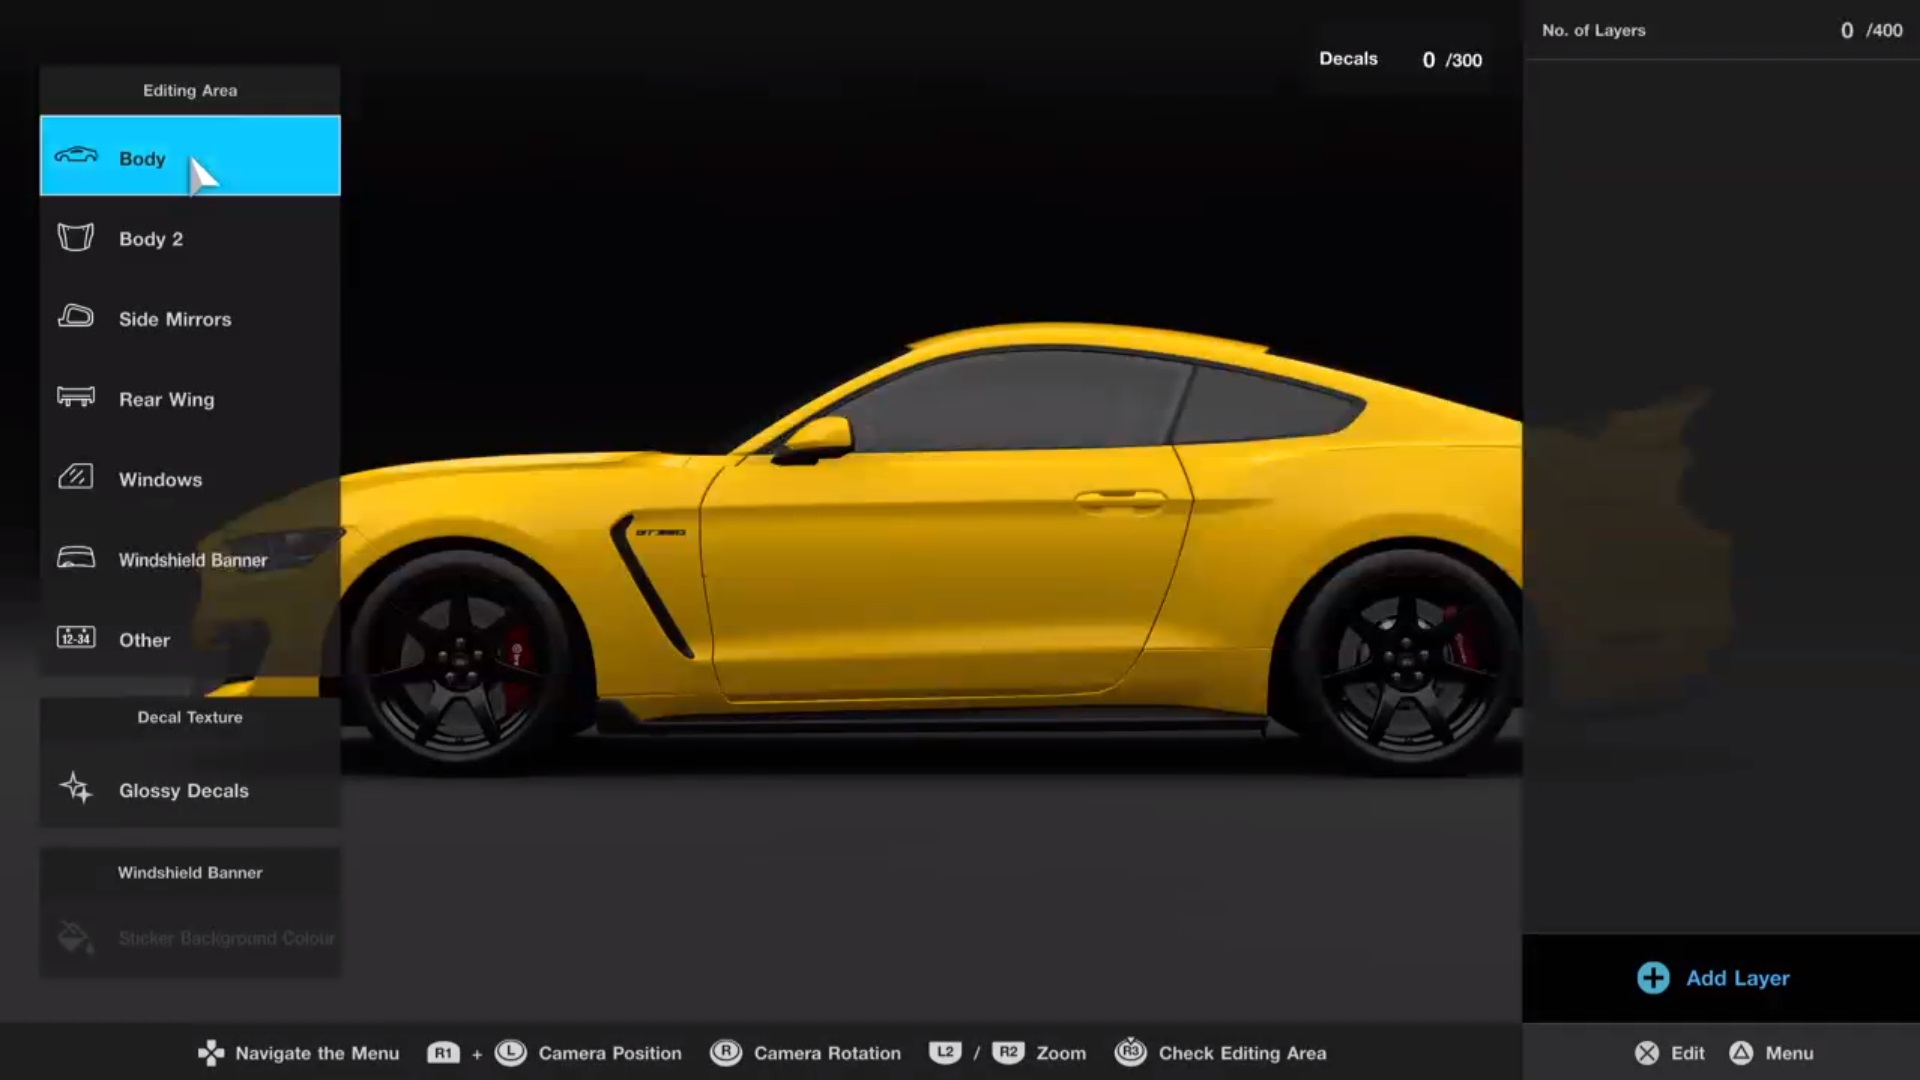
Task: Select the Other number-plate icon
Action: 75,638
